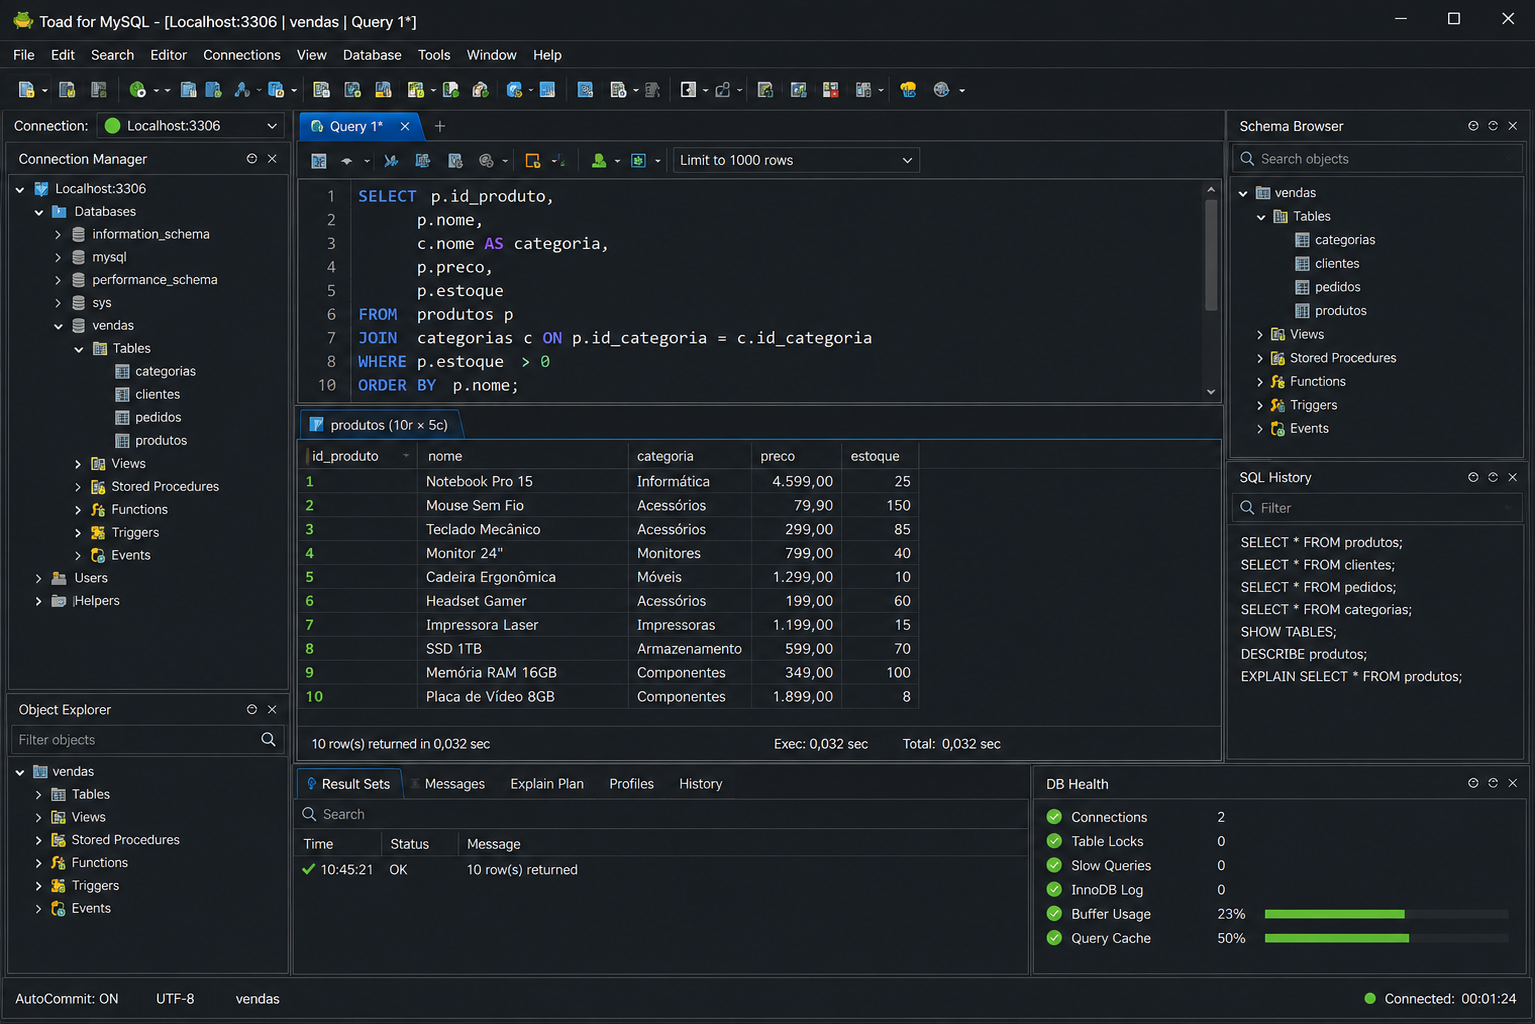This screenshot has width=1535, height=1024.
Task: Click green check icon beside Slow Queries
Action: (x=1054, y=865)
